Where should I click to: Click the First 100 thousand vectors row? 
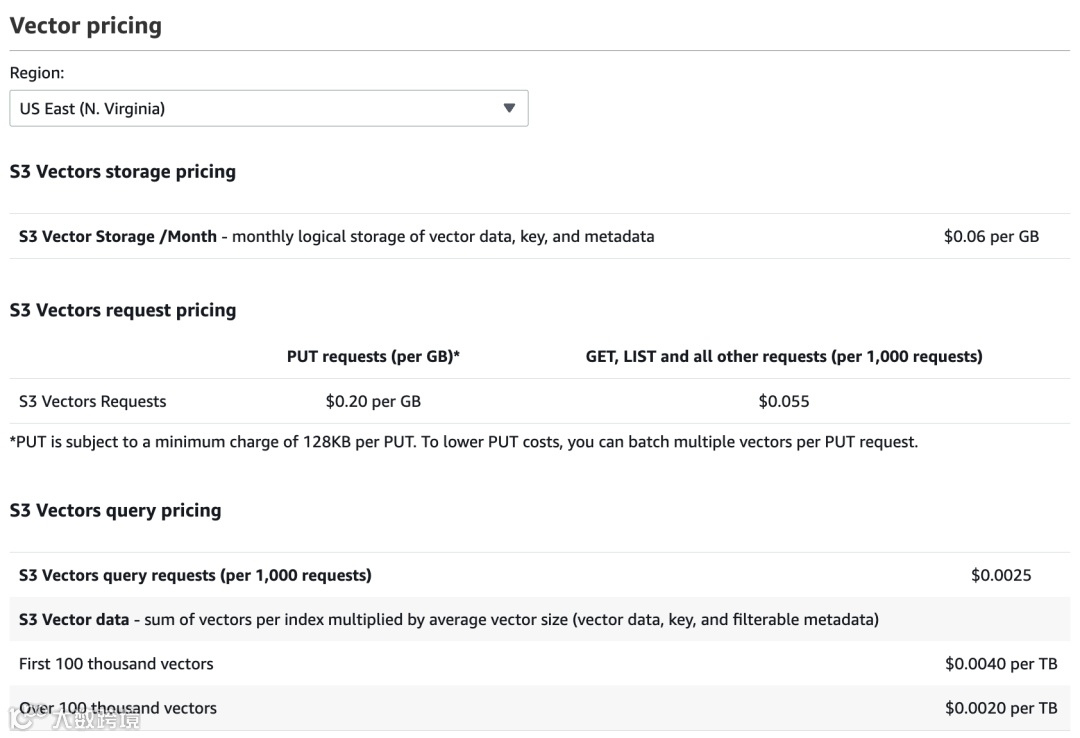(116, 663)
